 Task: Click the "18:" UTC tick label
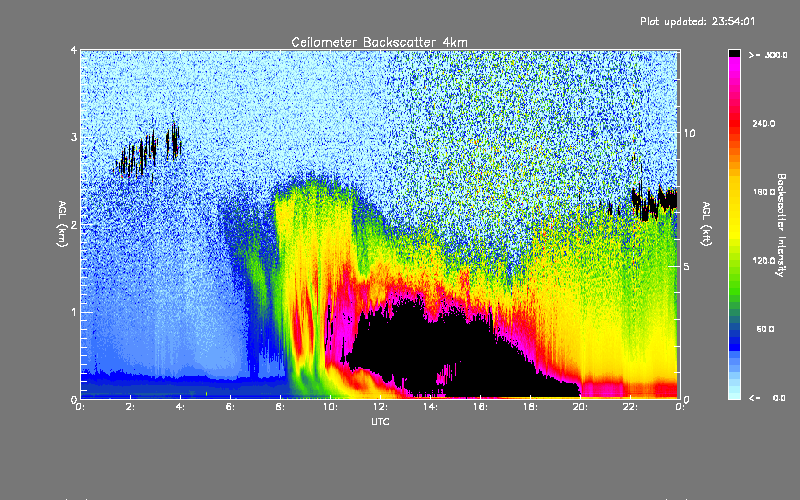pos(530,407)
